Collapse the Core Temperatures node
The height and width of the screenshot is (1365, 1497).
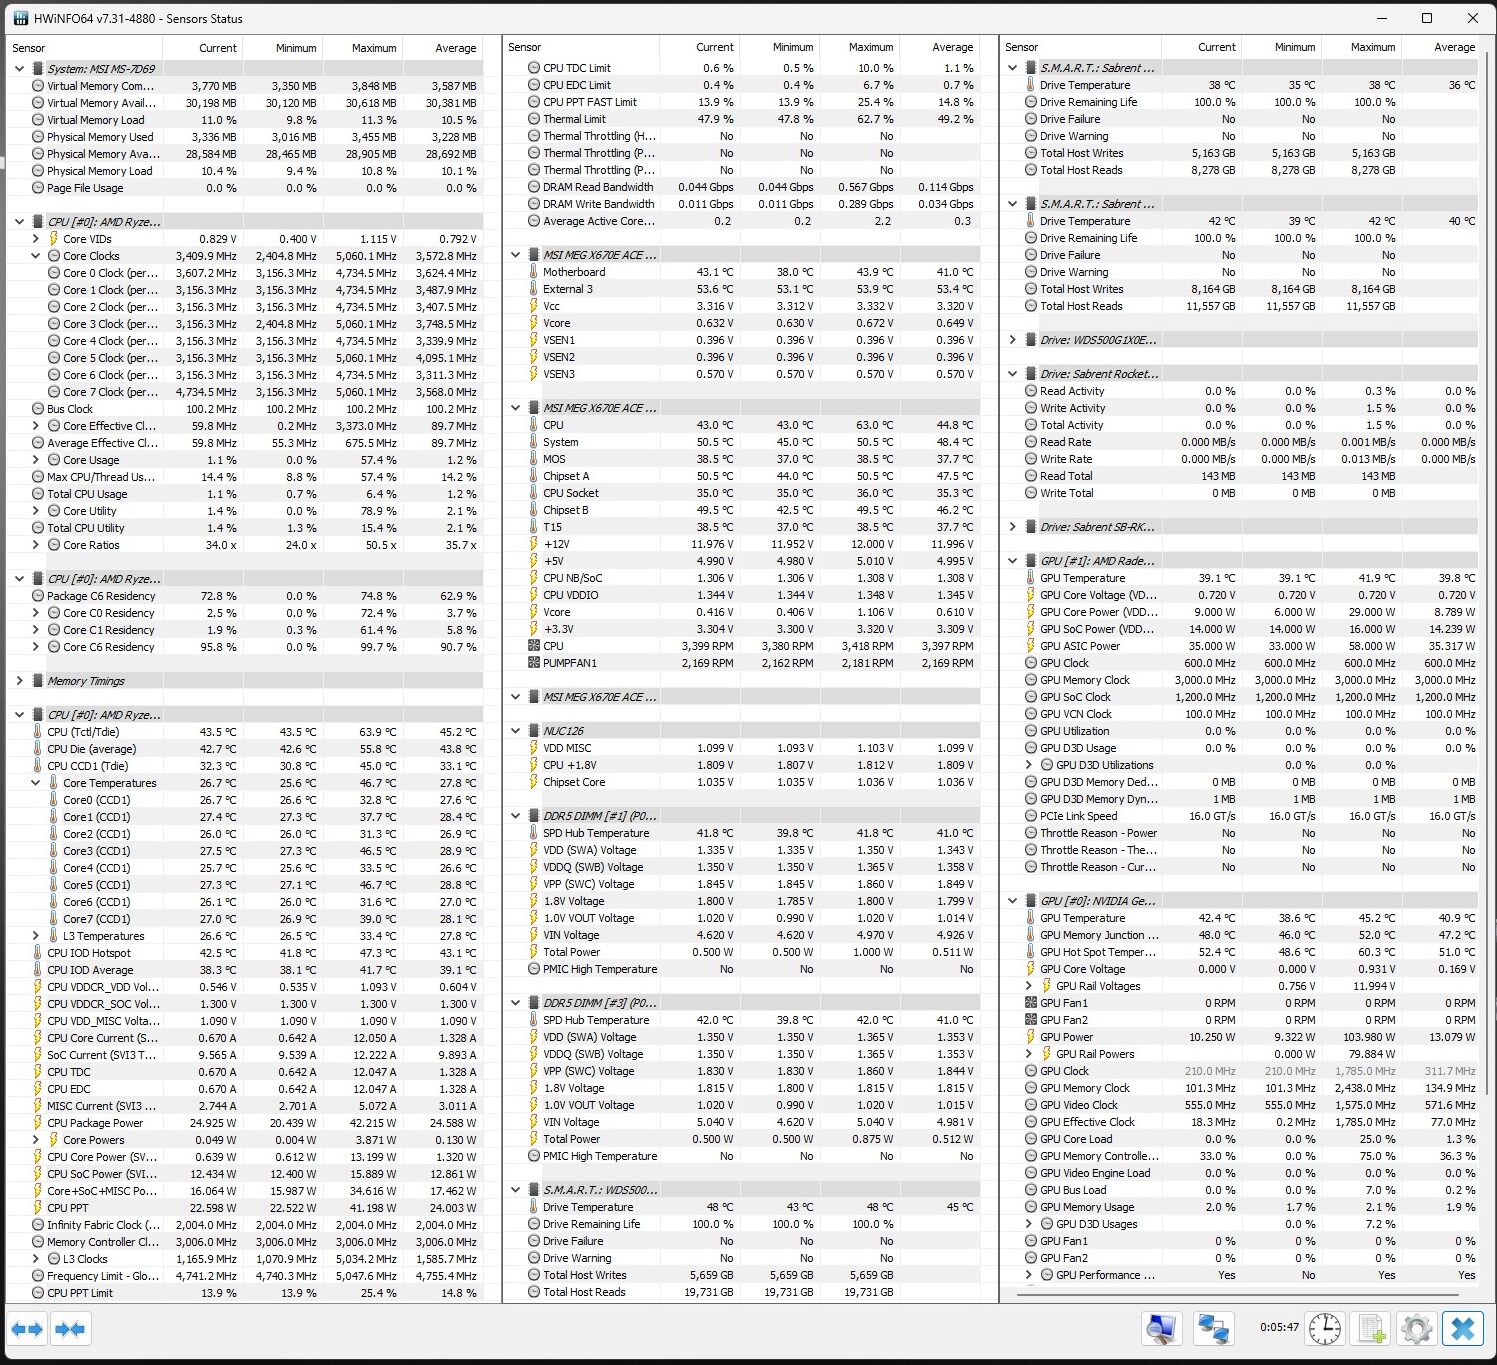click(35, 783)
